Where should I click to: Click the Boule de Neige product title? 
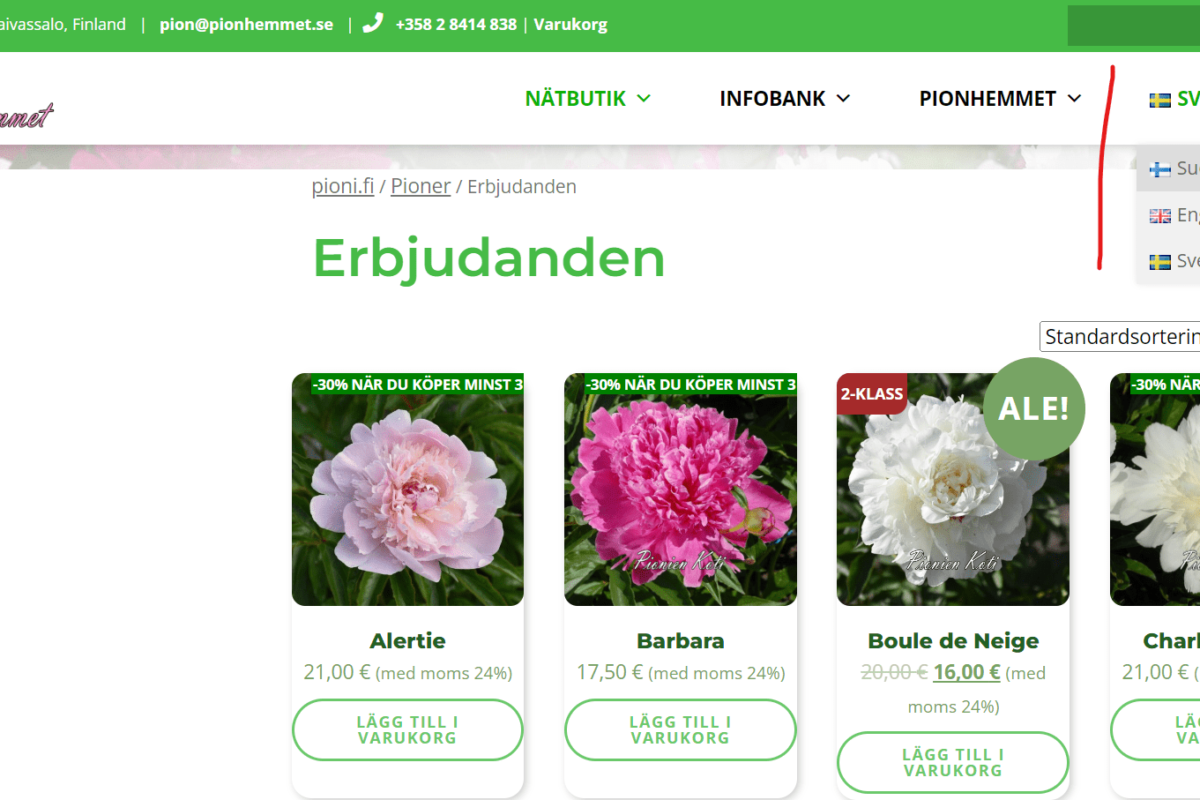pos(952,641)
